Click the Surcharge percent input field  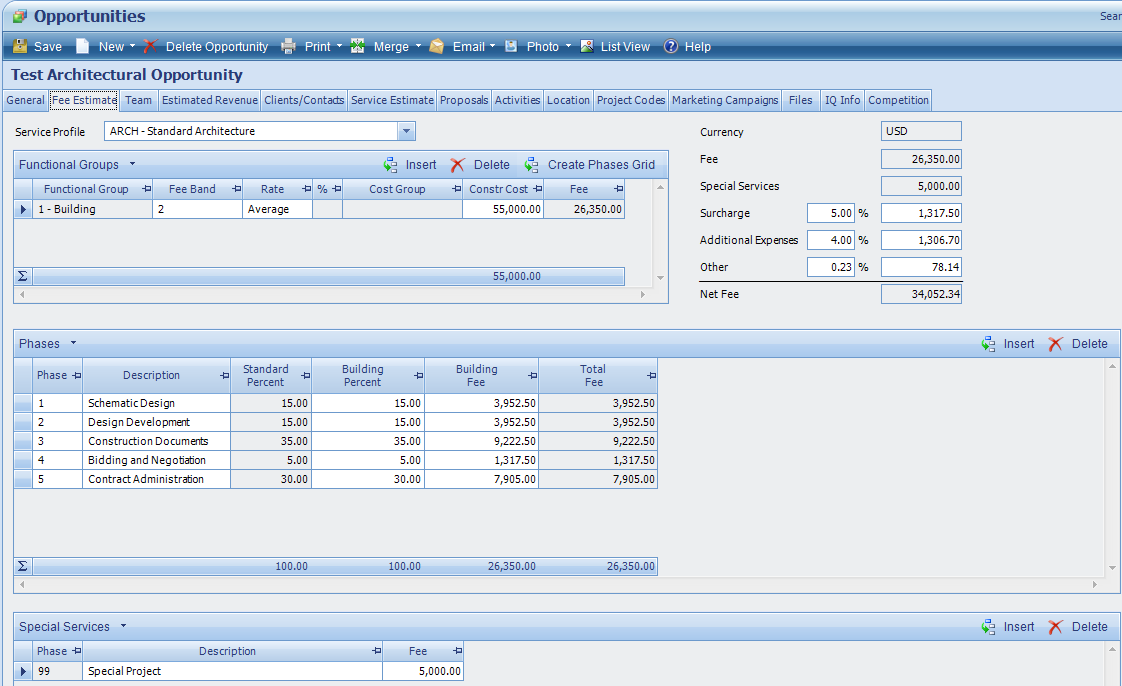(x=830, y=213)
